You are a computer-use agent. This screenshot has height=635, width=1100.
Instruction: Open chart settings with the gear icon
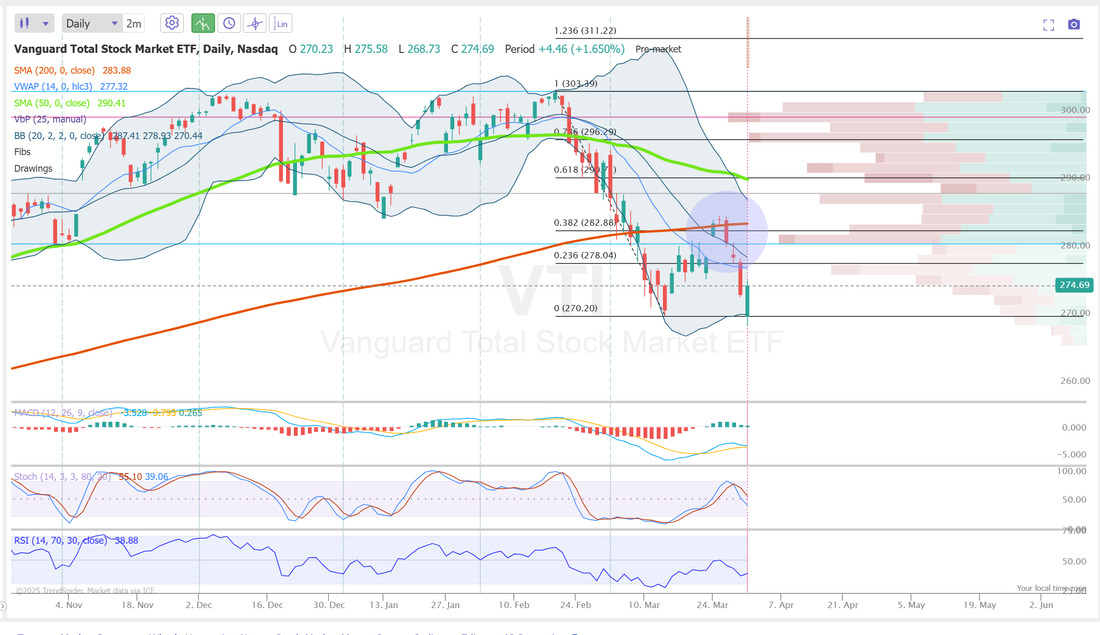[x=172, y=23]
